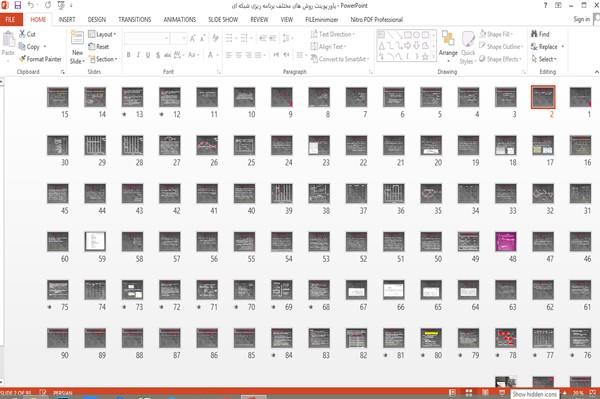Open Text Direction dropdown
This screenshot has height=399, width=600.
click(333, 34)
